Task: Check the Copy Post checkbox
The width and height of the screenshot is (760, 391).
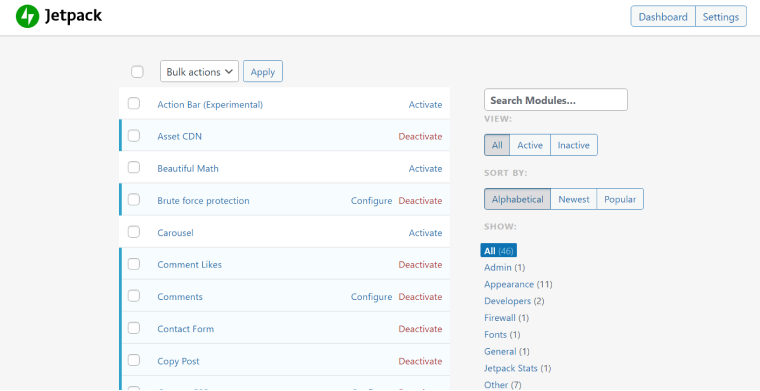Action: point(134,360)
